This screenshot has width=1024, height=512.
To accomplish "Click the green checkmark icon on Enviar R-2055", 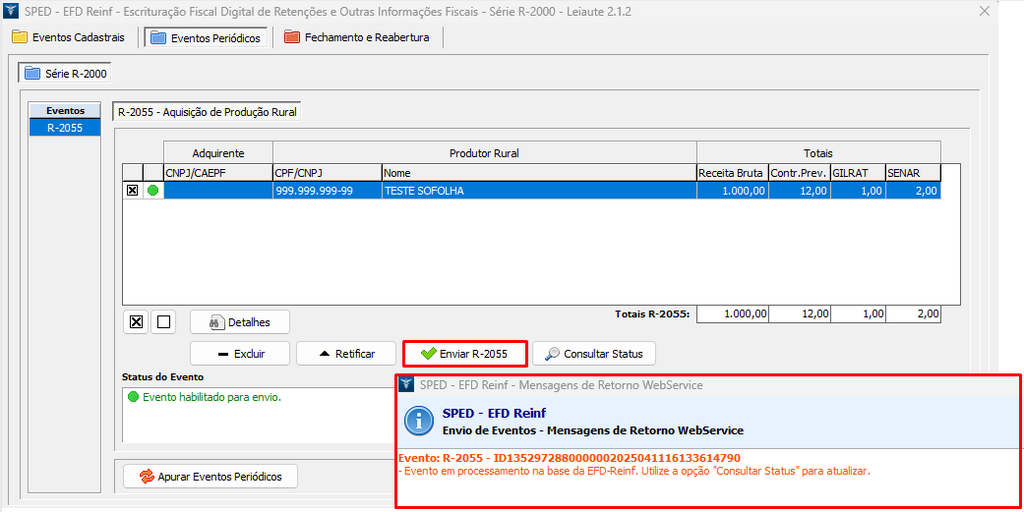I will tap(428, 354).
